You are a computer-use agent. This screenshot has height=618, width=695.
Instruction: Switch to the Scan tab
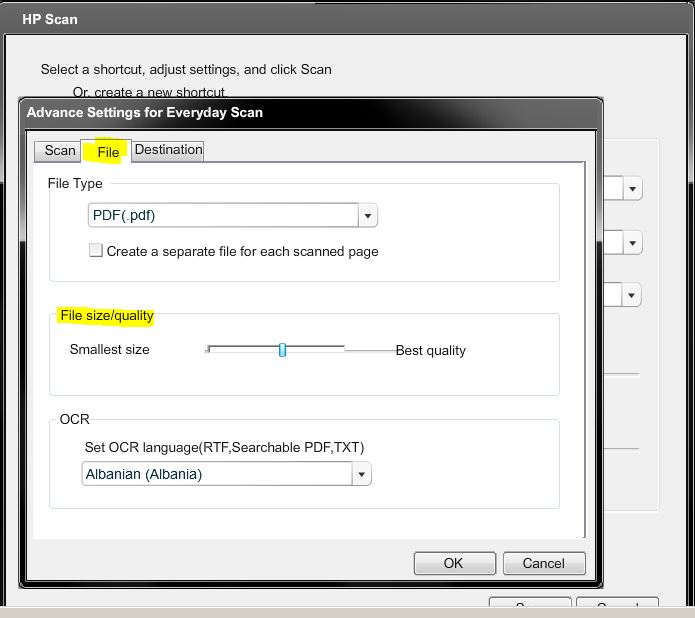[x=58, y=151]
